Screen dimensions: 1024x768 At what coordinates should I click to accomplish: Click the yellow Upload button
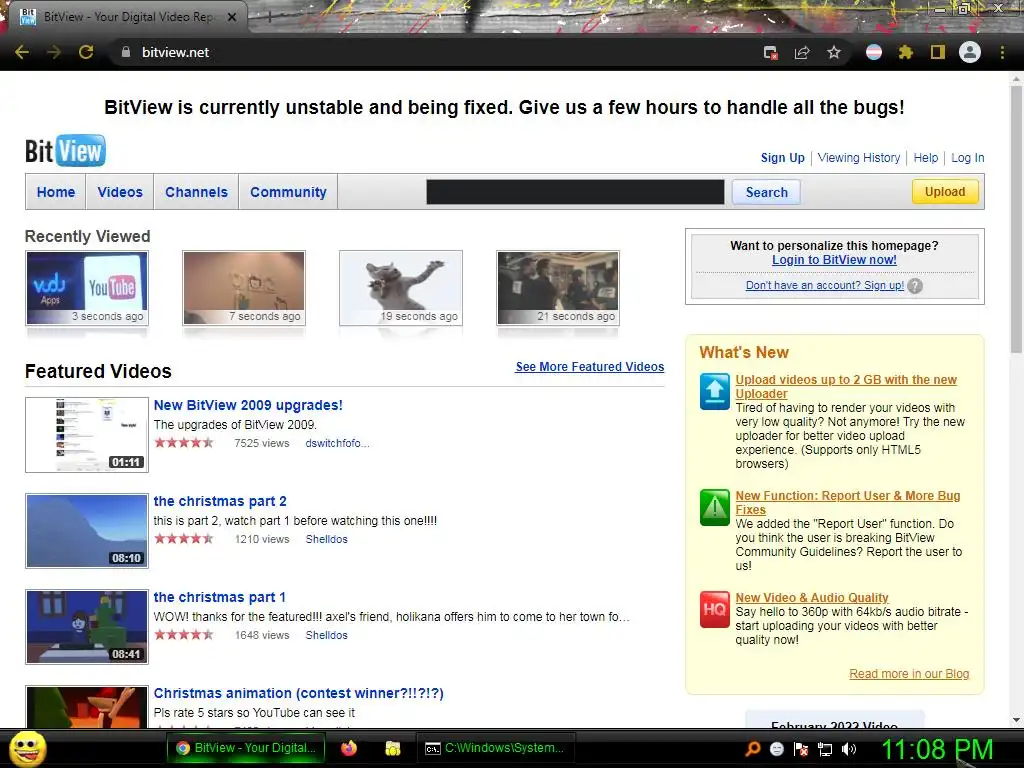coord(945,191)
